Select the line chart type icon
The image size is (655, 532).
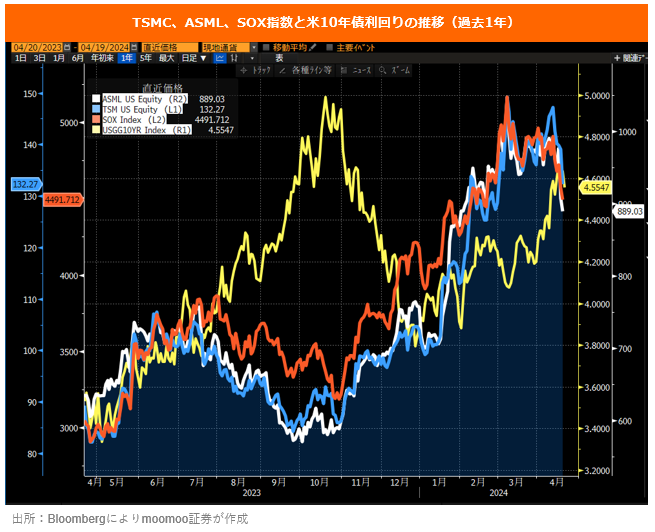220,58
